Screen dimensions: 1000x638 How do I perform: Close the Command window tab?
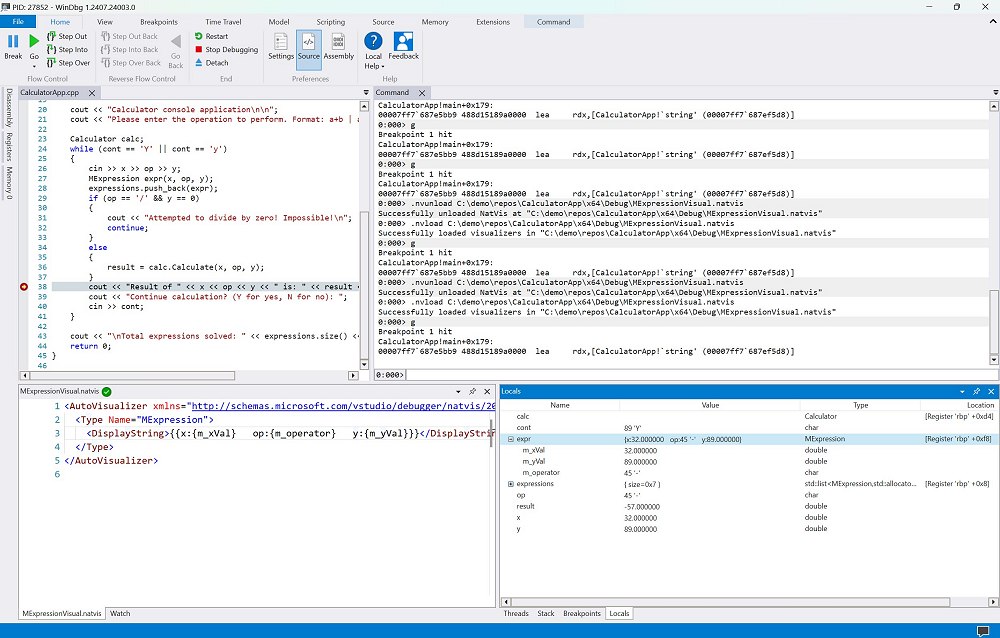(422, 93)
